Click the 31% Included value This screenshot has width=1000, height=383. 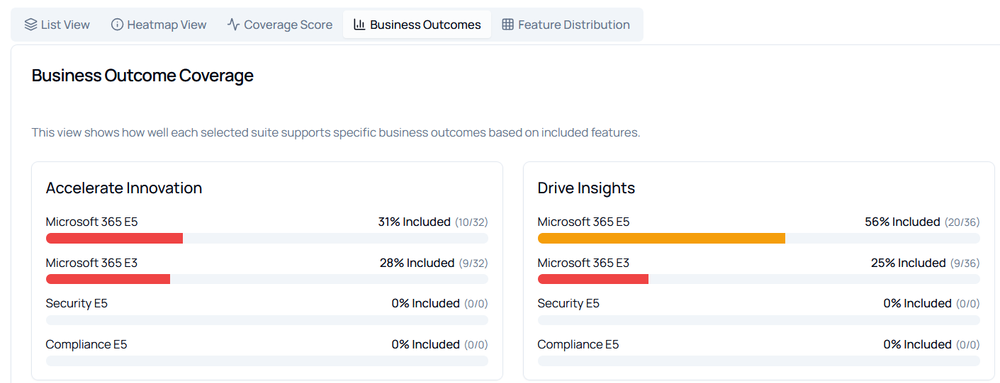point(414,222)
